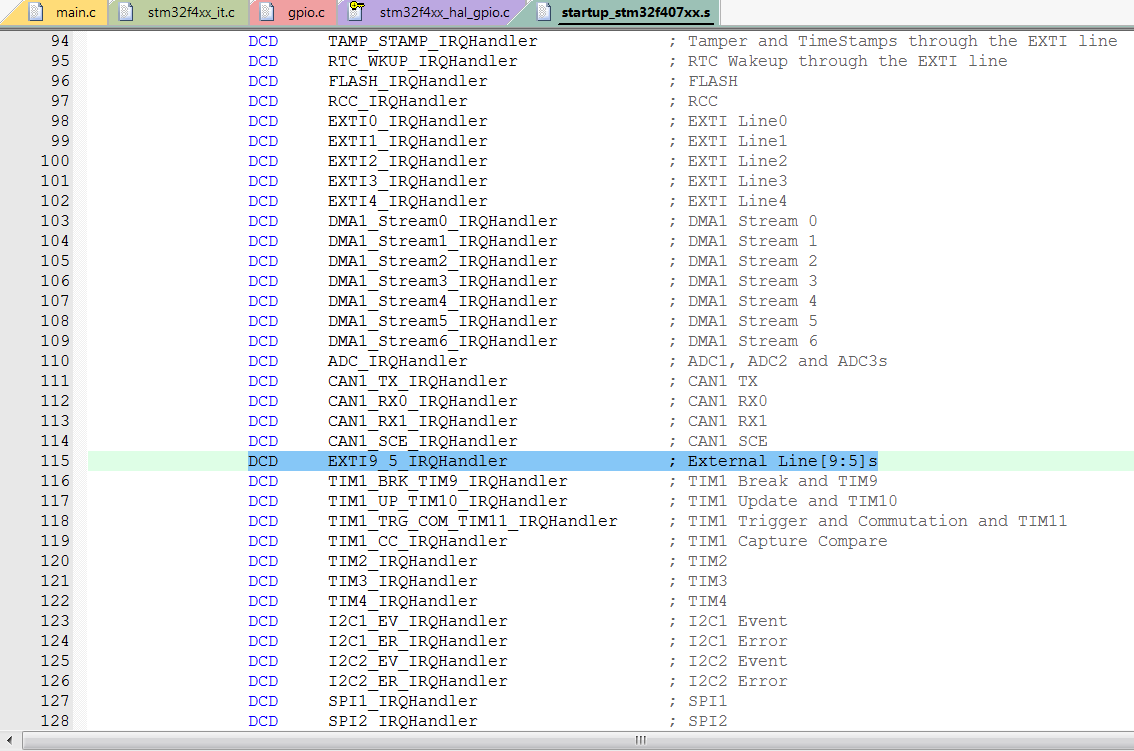Click on TIM1_BRK_TIM9_IRQHandler text

point(448,481)
